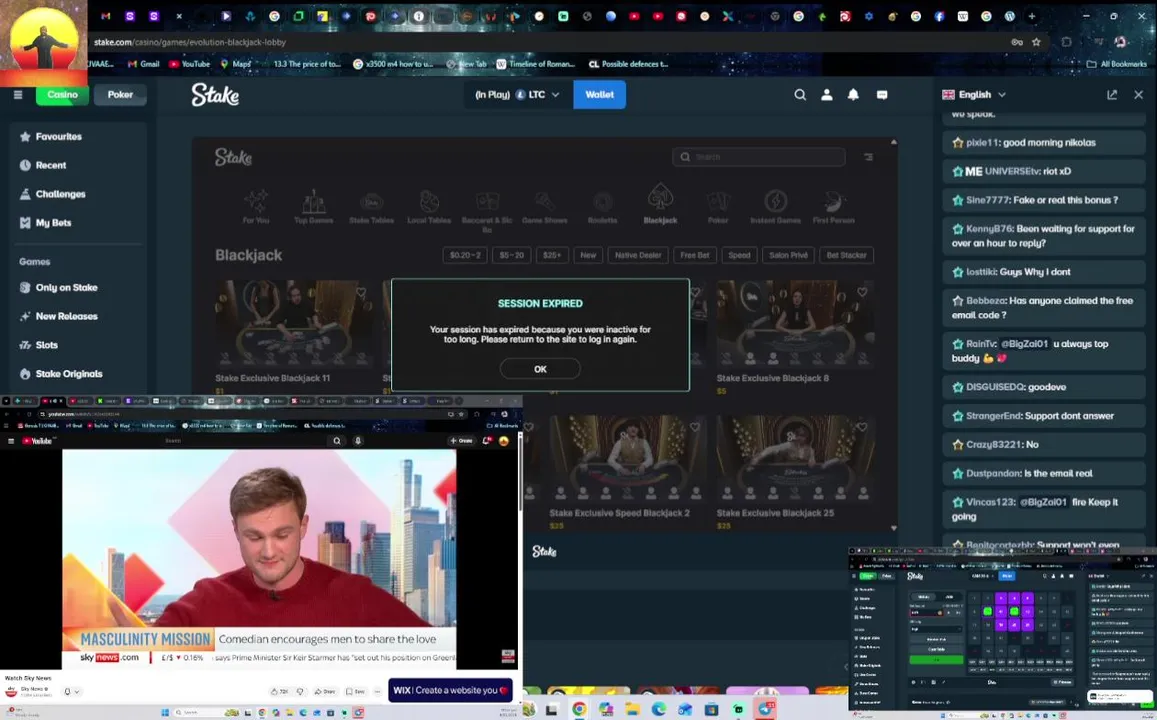Click the Native Dealer filter button
1157x720 pixels.
point(638,255)
